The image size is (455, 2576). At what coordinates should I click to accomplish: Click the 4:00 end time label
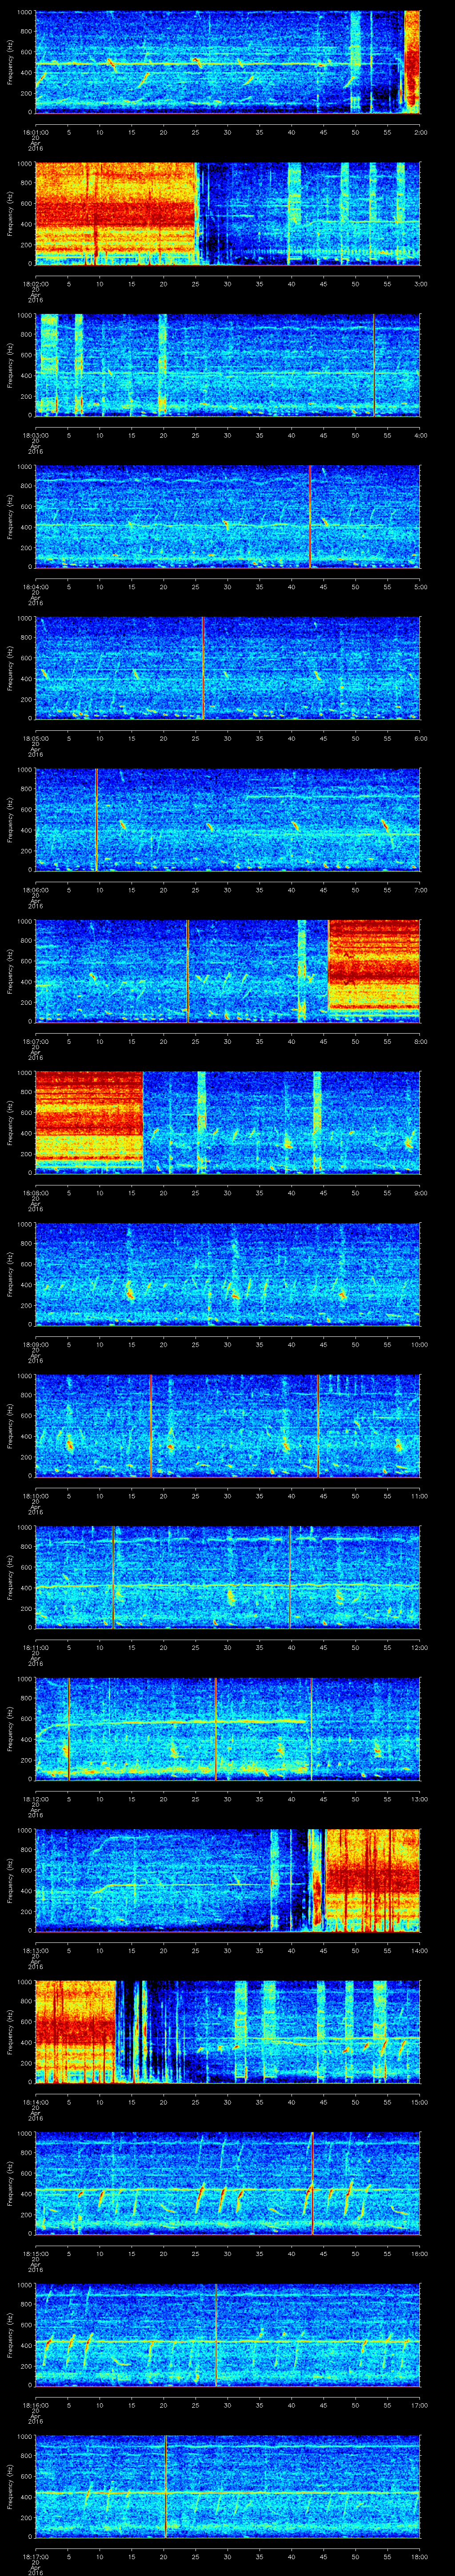click(420, 435)
